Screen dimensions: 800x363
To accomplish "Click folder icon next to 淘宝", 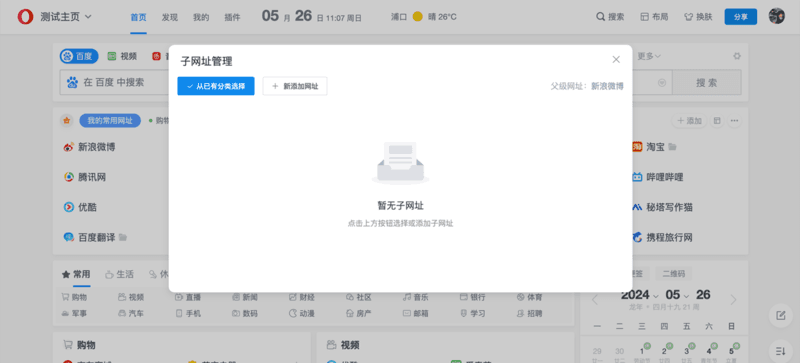I will (x=672, y=147).
